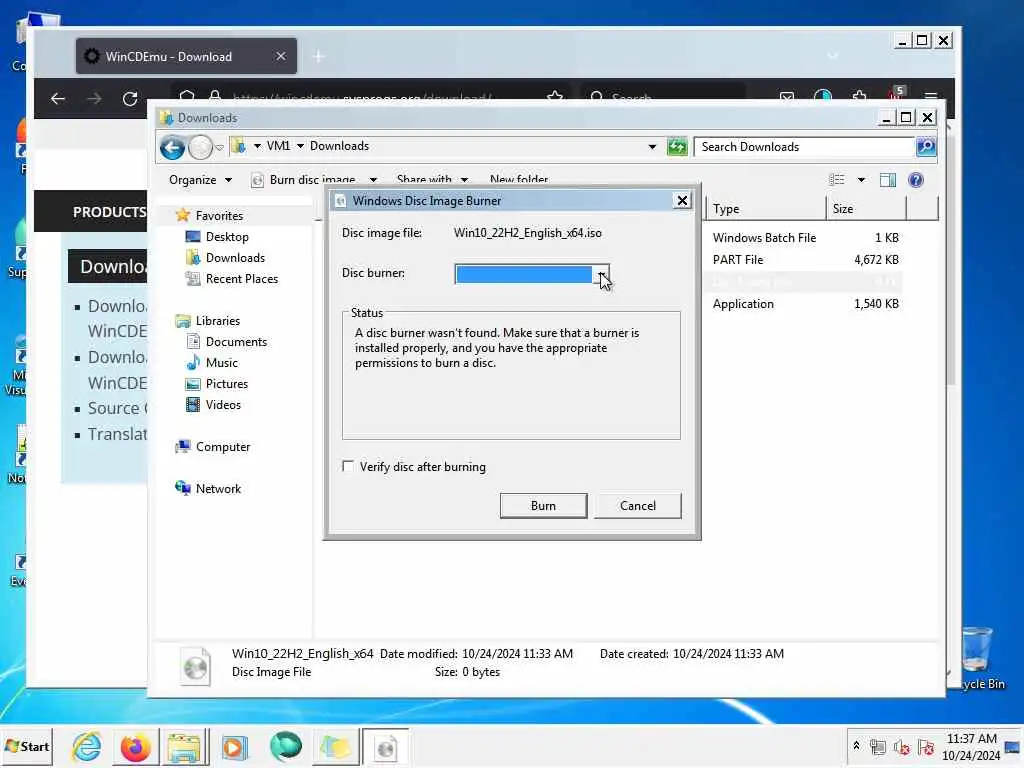Open the Disc burner dropdown

point(601,274)
